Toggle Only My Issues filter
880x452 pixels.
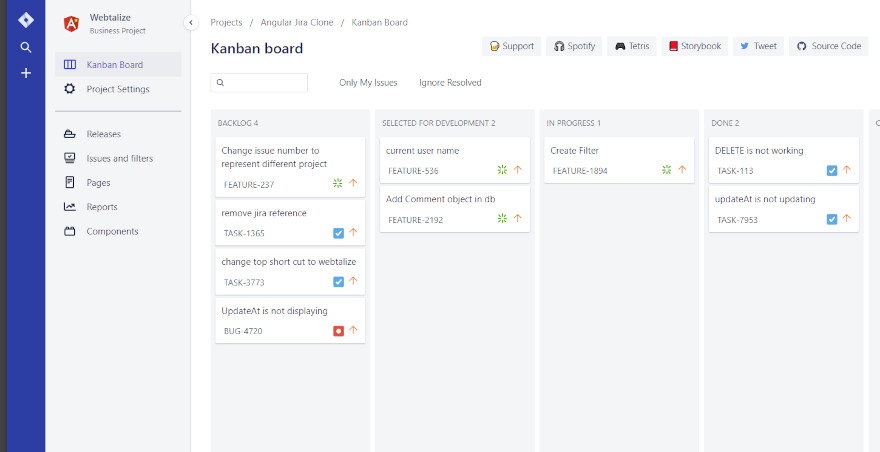[x=368, y=83]
